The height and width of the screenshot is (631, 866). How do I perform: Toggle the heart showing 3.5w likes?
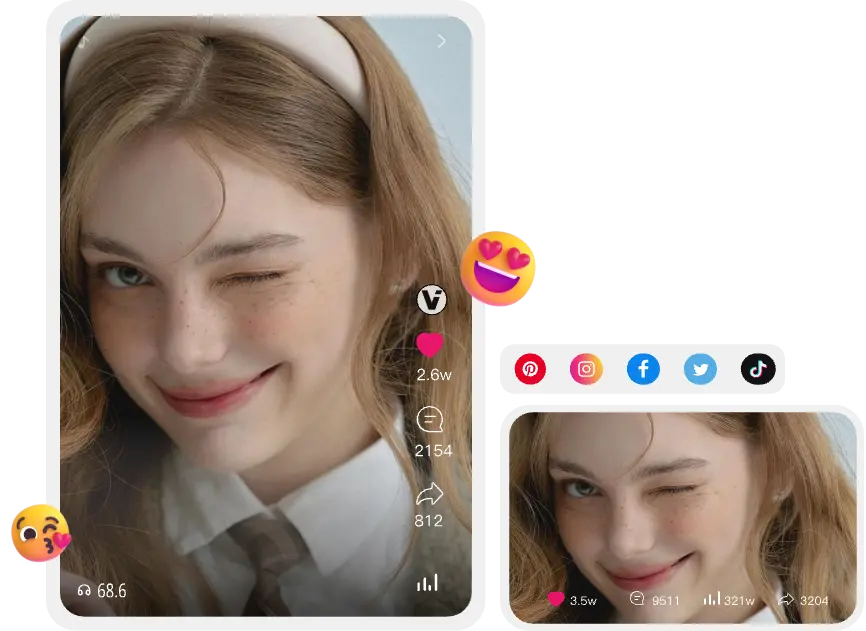(556, 600)
